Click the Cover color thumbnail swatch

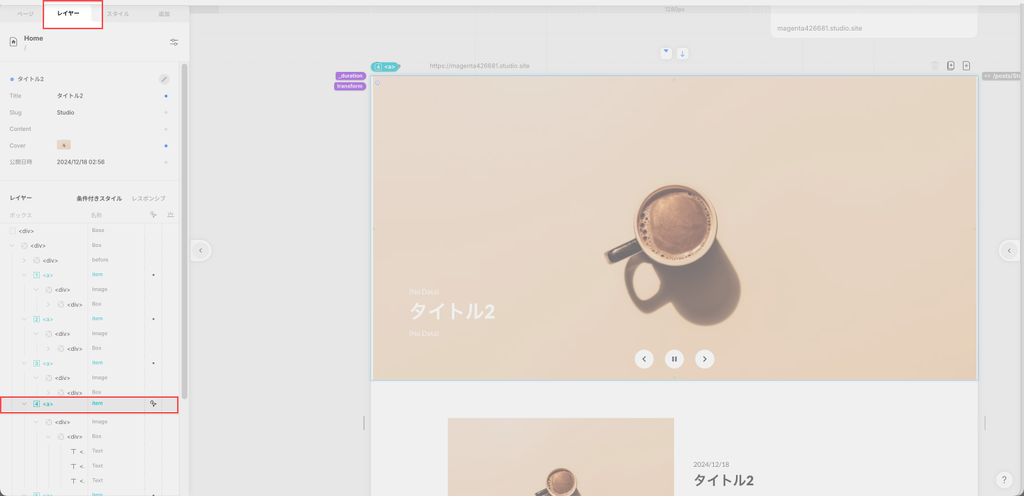64,145
